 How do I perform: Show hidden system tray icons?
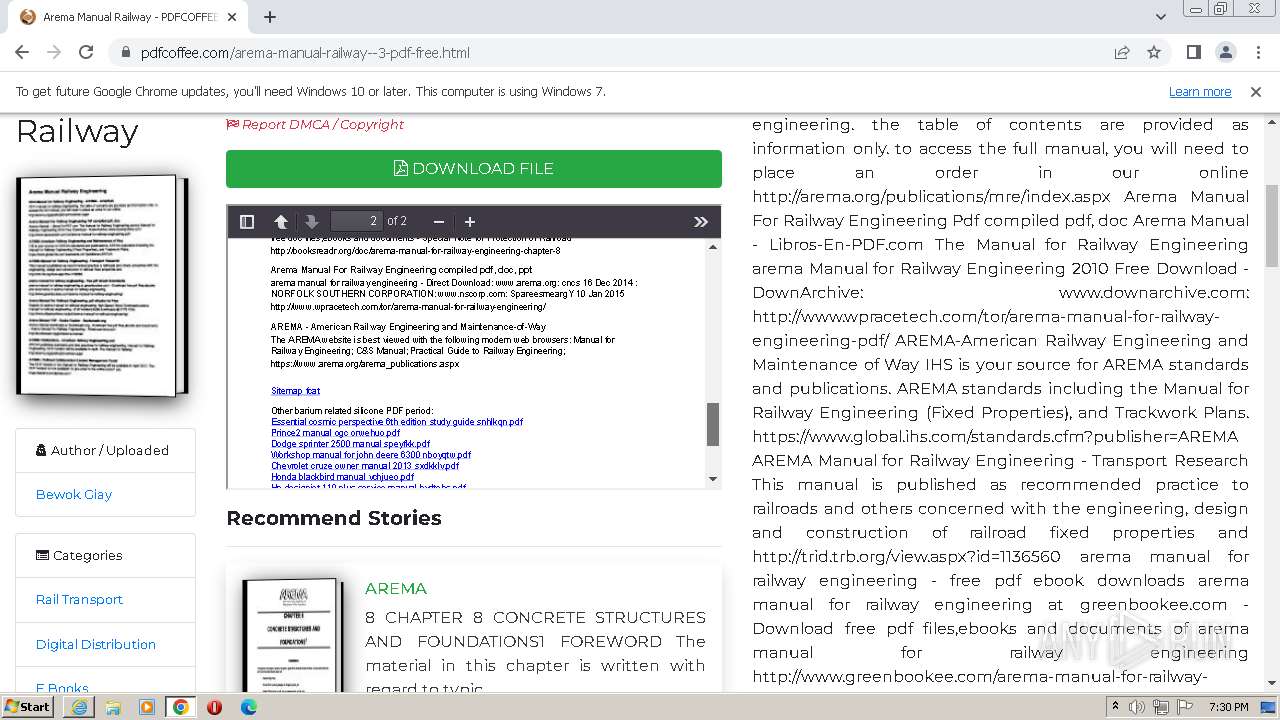1115,707
